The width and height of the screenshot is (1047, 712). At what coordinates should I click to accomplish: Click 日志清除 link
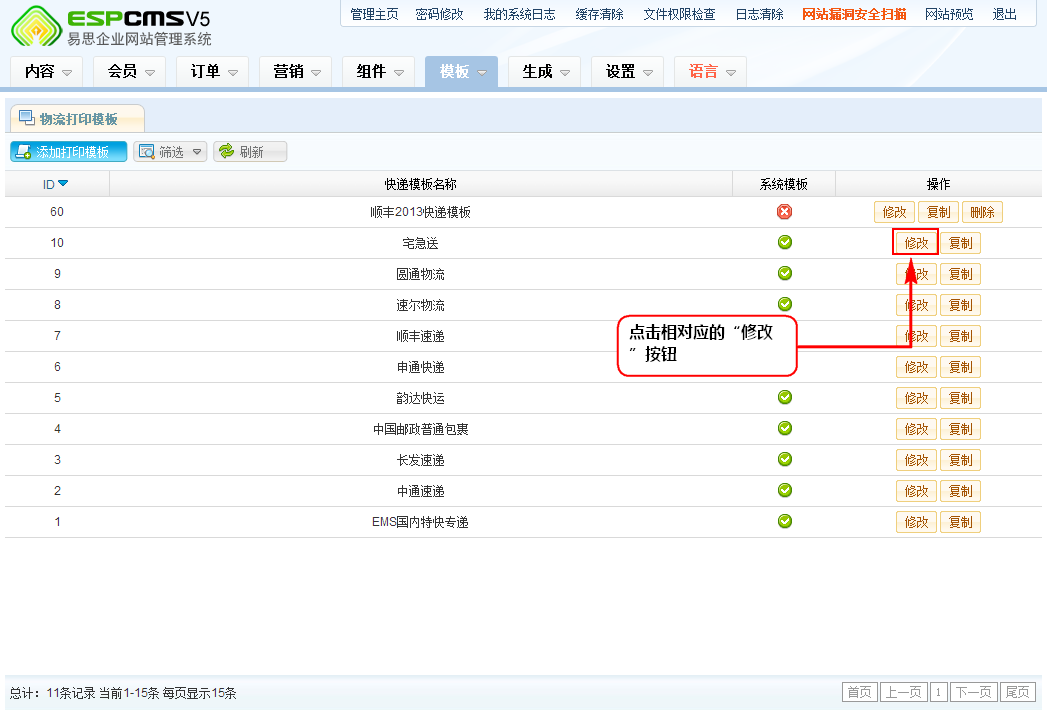click(759, 15)
